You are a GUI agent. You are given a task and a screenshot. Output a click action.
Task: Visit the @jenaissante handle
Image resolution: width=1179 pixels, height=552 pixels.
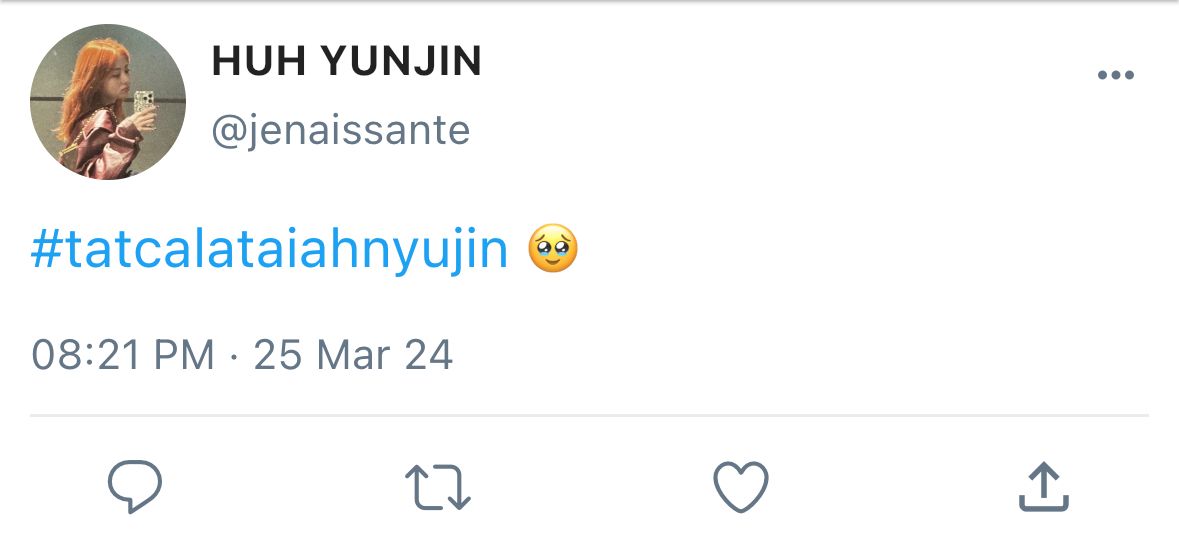tap(341, 130)
